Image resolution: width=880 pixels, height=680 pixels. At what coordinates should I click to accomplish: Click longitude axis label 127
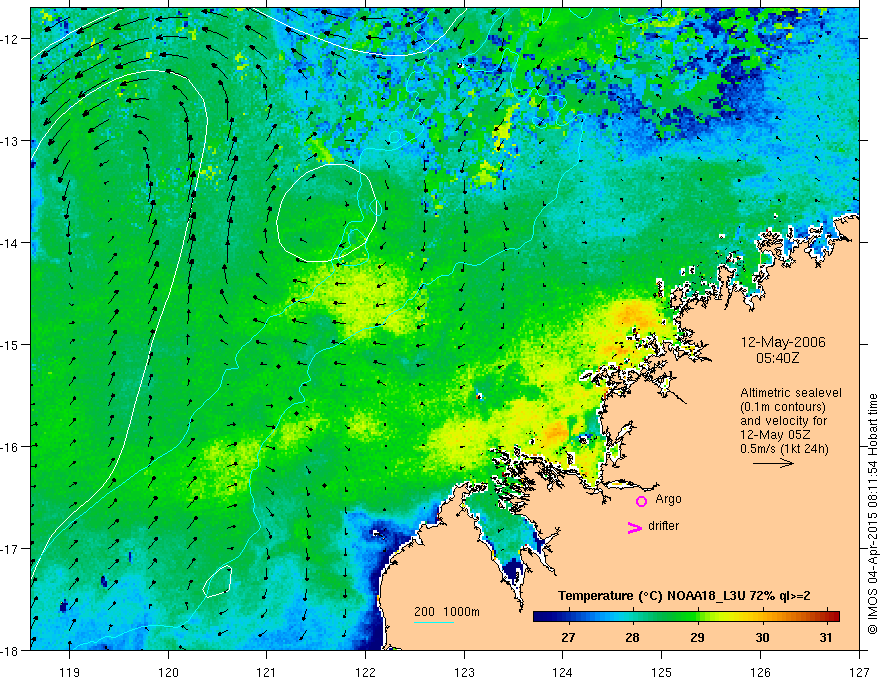coord(859,672)
